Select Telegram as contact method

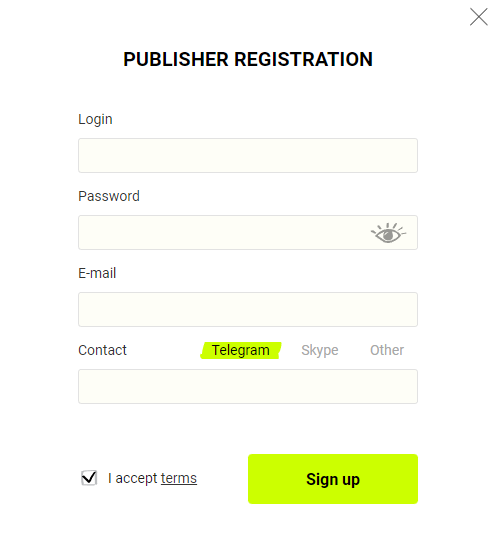pyautogui.click(x=241, y=350)
